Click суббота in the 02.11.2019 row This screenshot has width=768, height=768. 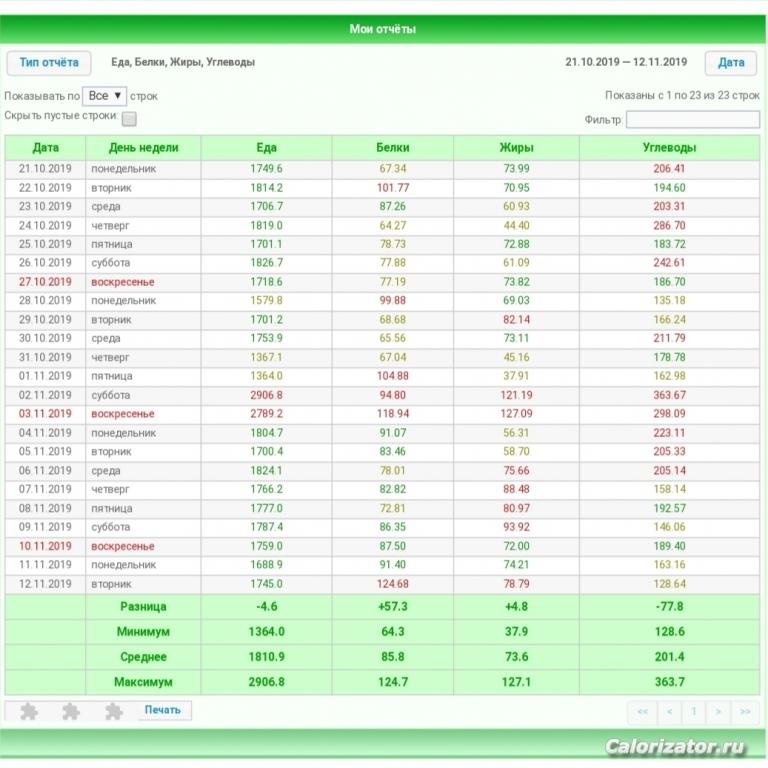point(111,395)
